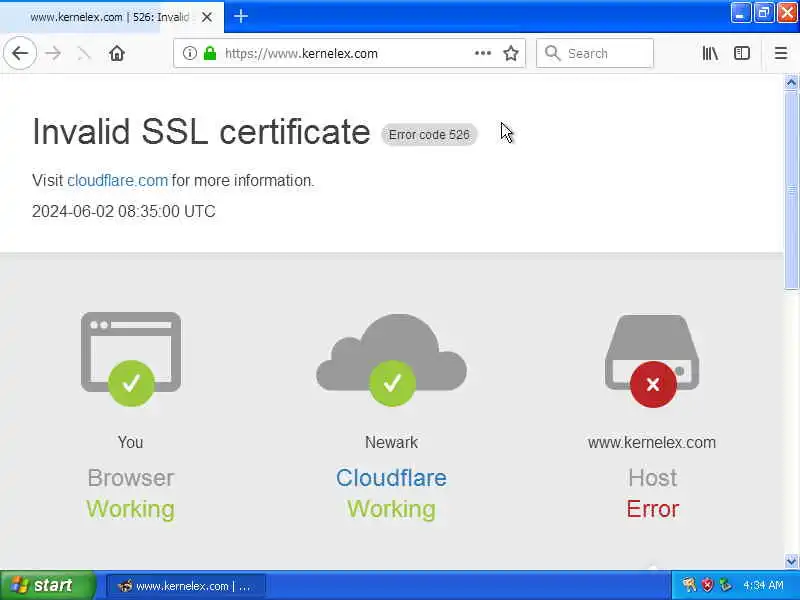Click the forward navigation arrow
Image resolution: width=800 pixels, height=600 pixels.
(x=53, y=53)
